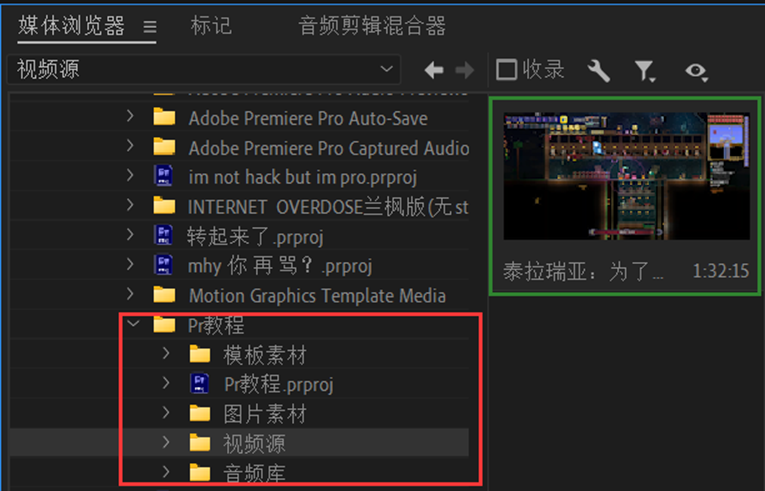765x491 pixels.
Task: Click the 泰拉瑞亚 video clip thumbnail
Action: click(625, 176)
